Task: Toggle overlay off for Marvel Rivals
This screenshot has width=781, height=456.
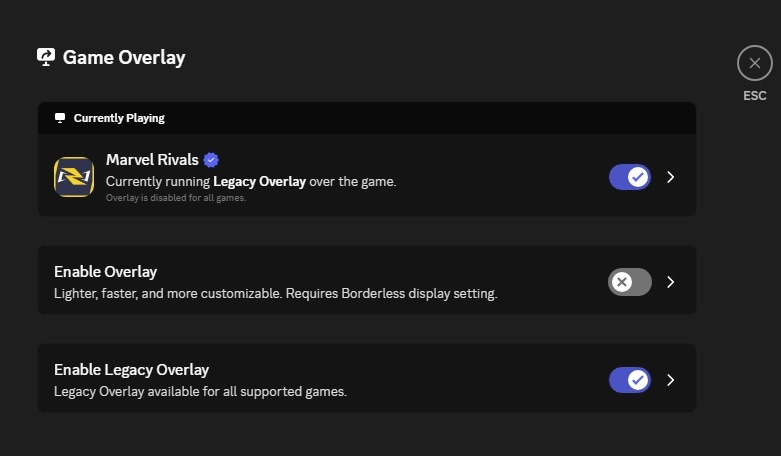Action: (629, 177)
